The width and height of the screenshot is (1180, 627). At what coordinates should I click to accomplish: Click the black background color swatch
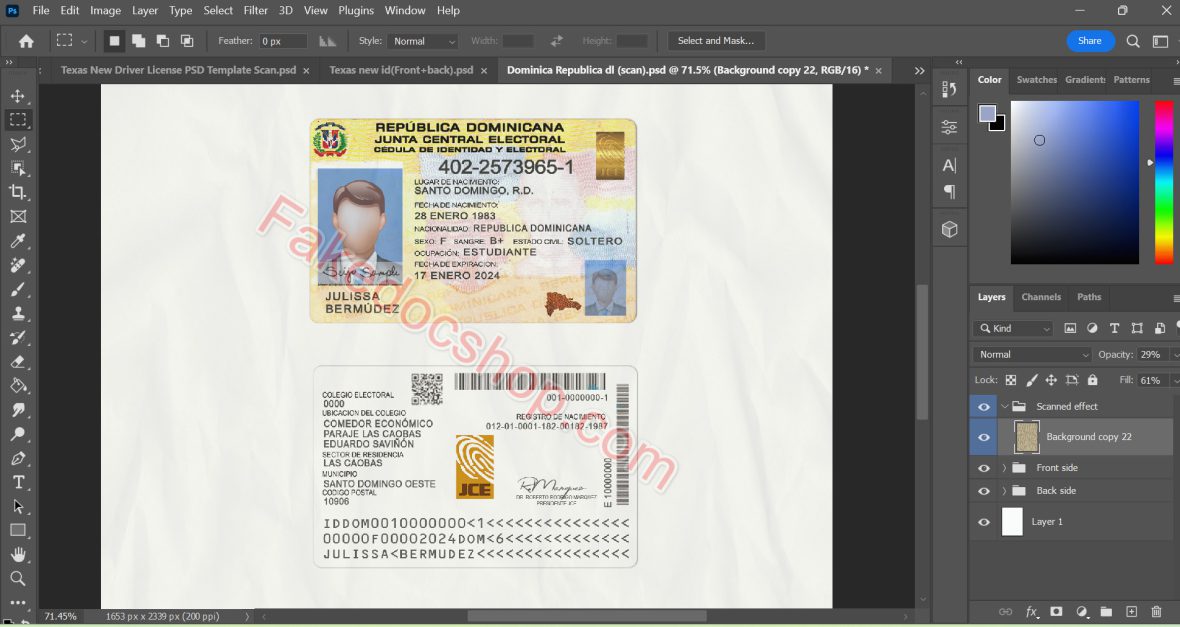coord(999,126)
